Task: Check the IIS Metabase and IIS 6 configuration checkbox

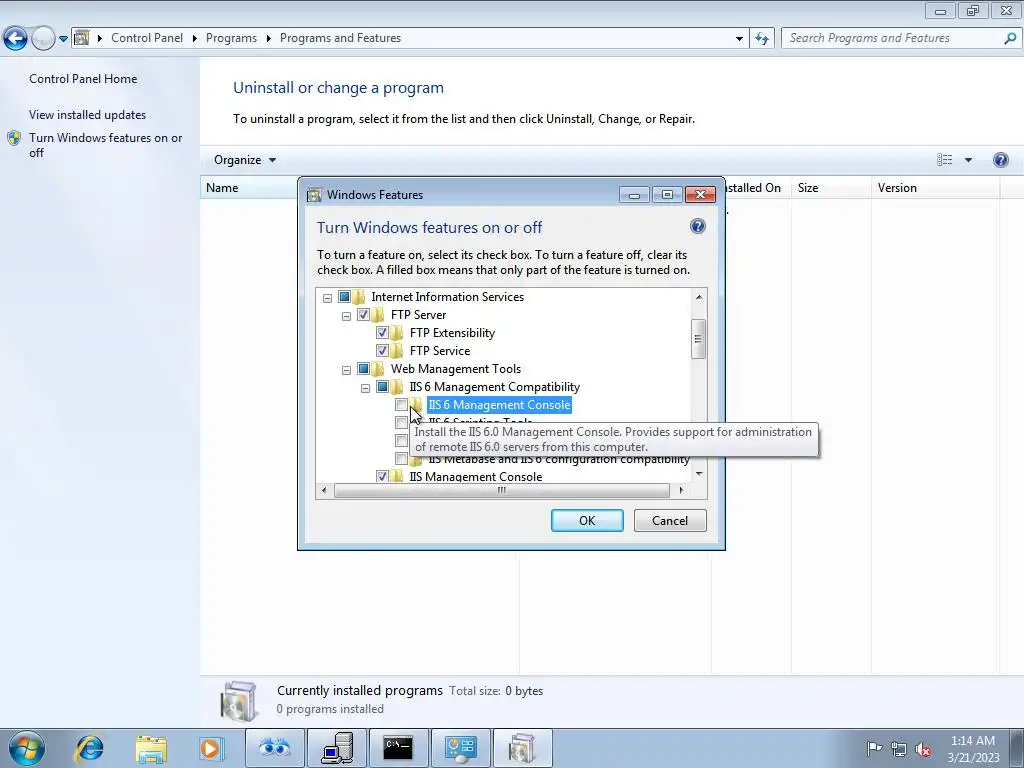Action: click(401, 459)
